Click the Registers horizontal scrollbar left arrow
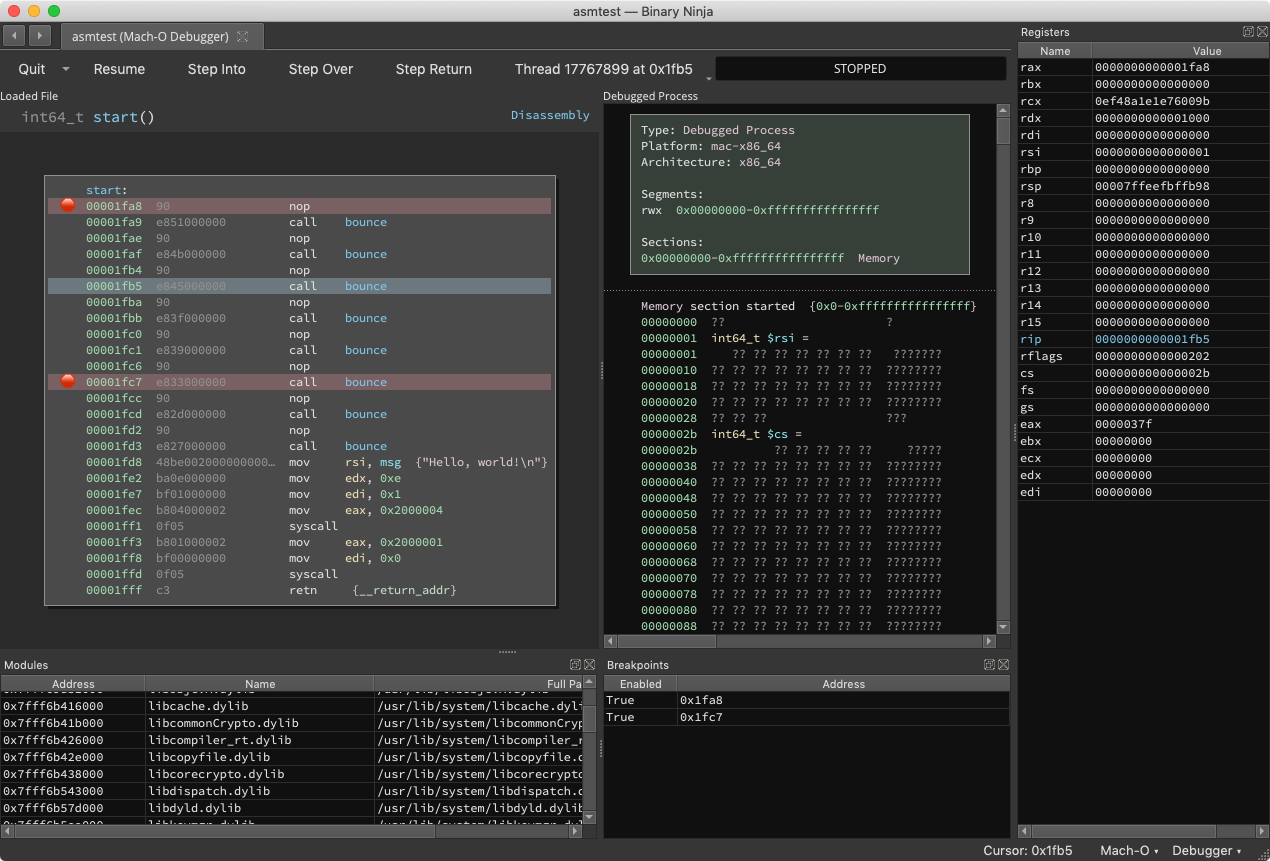The height and width of the screenshot is (861, 1270). click(1025, 831)
